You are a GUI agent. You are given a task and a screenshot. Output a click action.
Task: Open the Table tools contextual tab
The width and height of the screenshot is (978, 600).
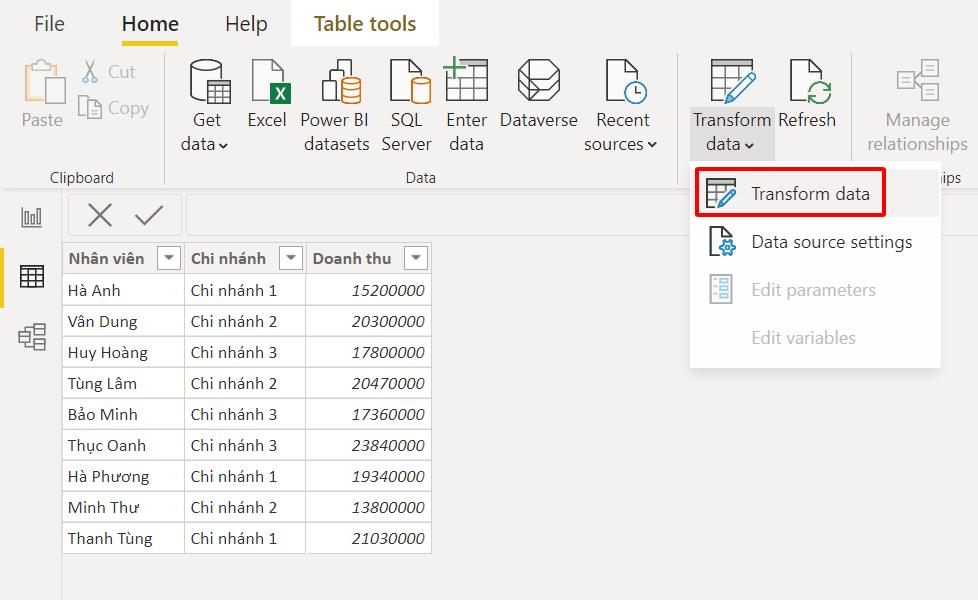[x=364, y=23]
